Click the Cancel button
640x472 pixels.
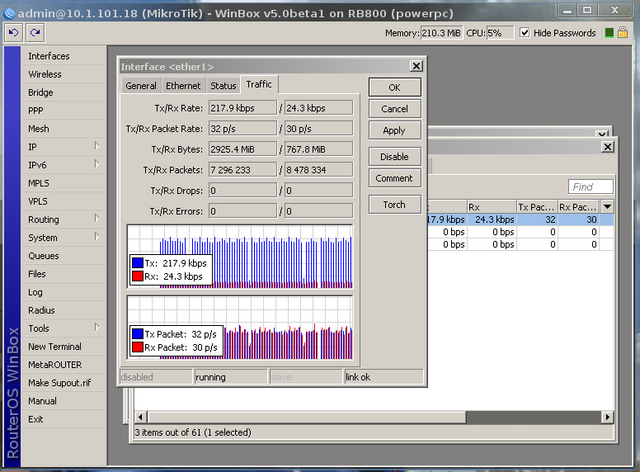[x=394, y=109]
